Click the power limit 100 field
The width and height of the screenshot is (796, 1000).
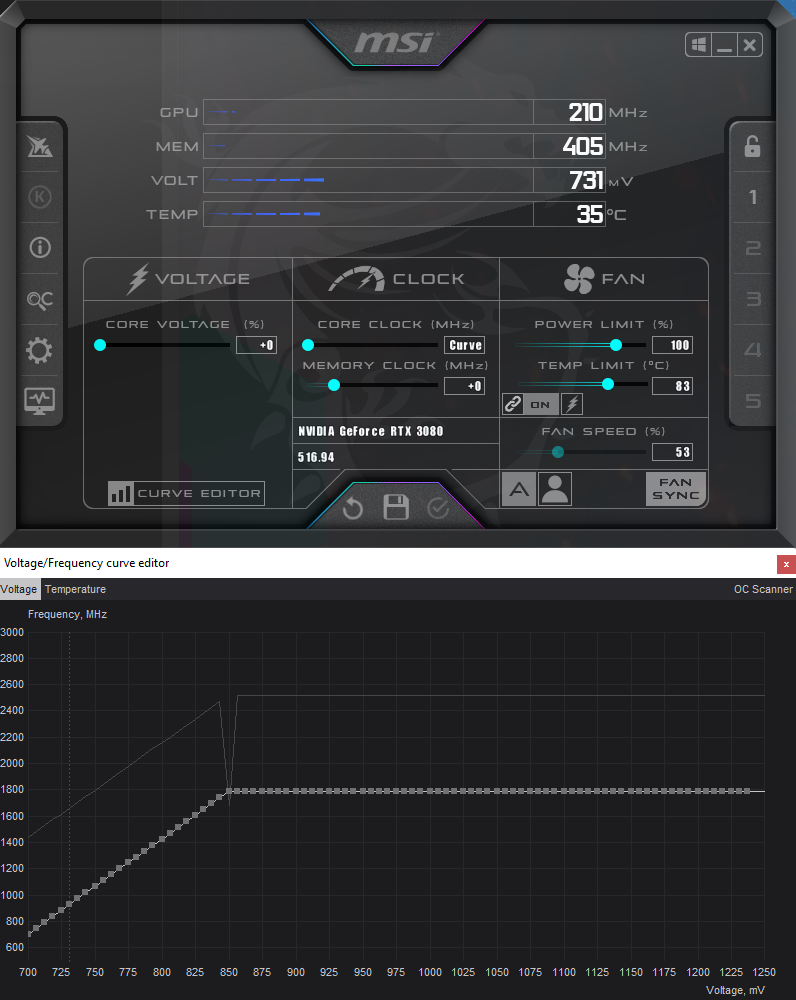point(672,345)
